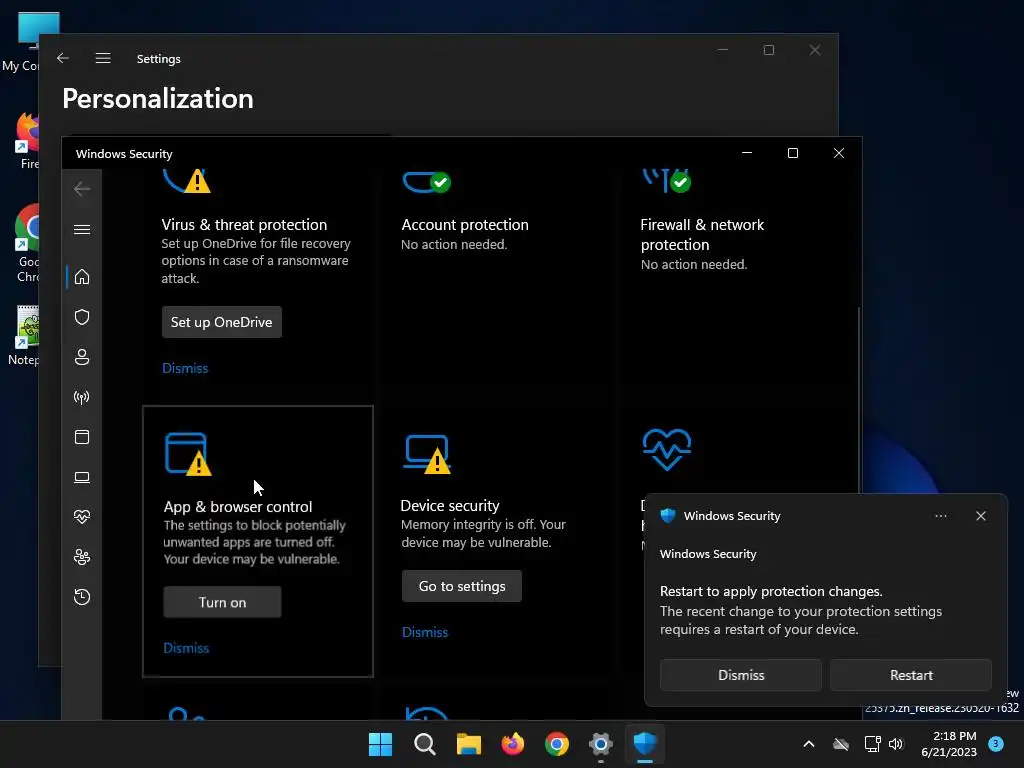The height and width of the screenshot is (768, 1024).
Task: Open Account protection person sidebar icon
Action: click(x=82, y=357)
